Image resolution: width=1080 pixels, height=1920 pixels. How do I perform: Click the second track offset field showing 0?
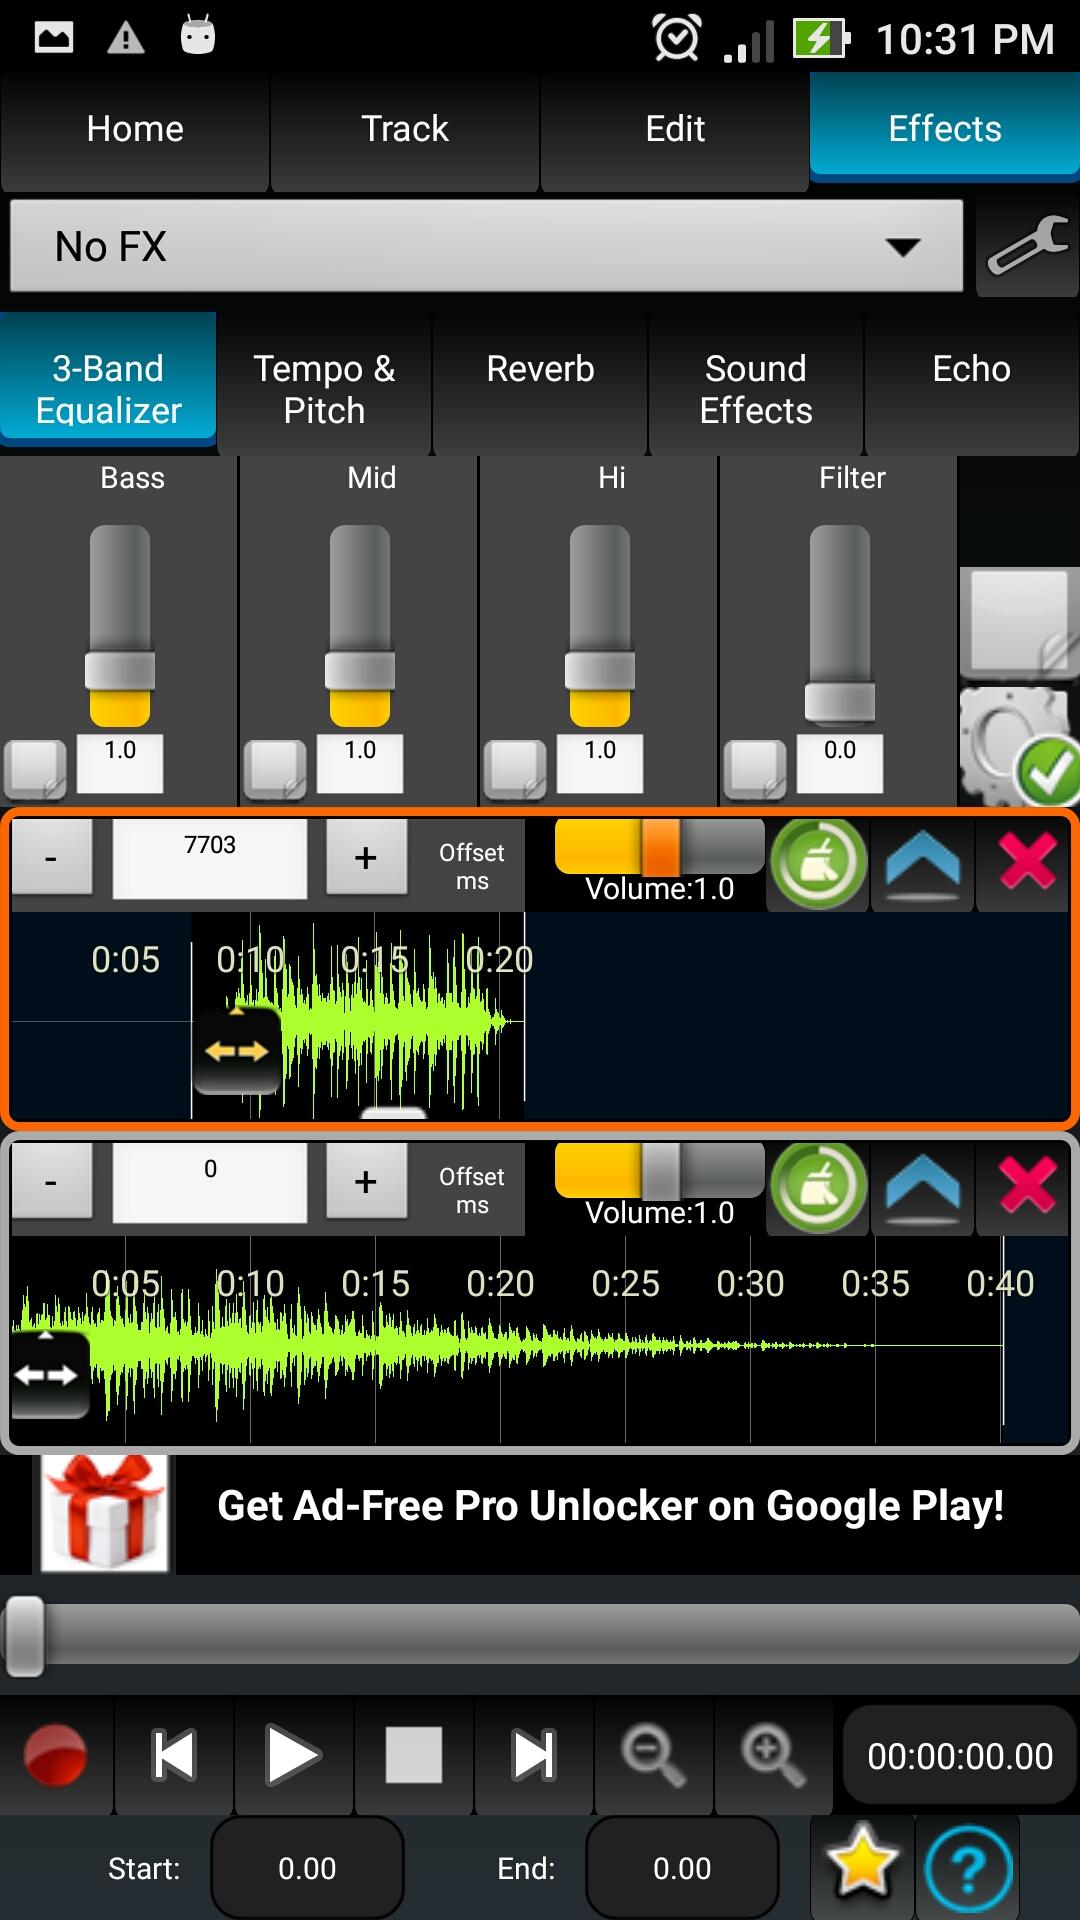pyautogui.click(x=210, y=1182)
